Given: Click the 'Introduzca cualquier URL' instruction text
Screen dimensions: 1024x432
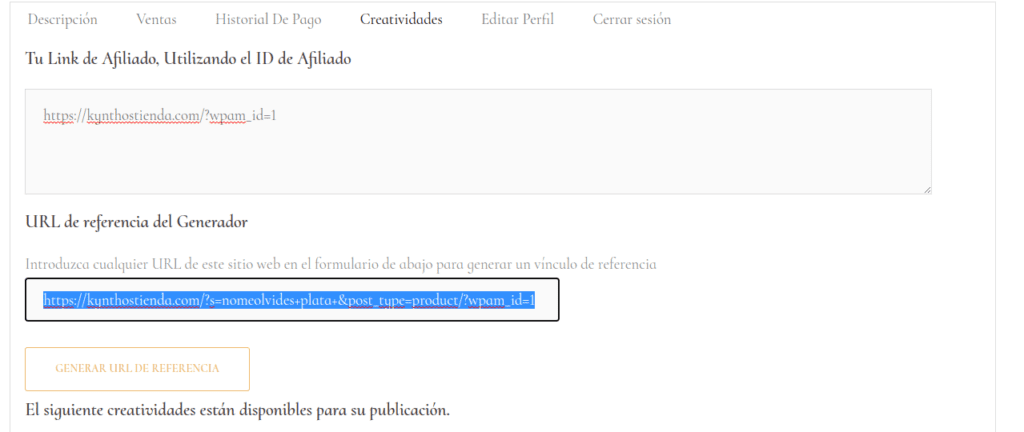Looking at the screenshot, I should point(340,264).
